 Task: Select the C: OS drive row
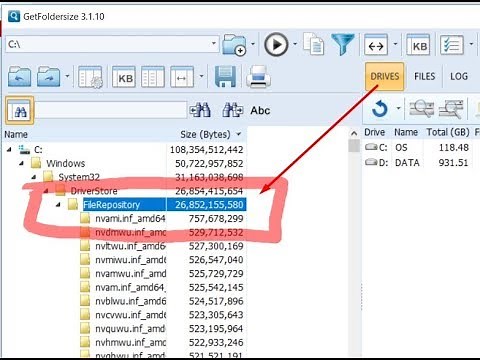click(417, 147)
